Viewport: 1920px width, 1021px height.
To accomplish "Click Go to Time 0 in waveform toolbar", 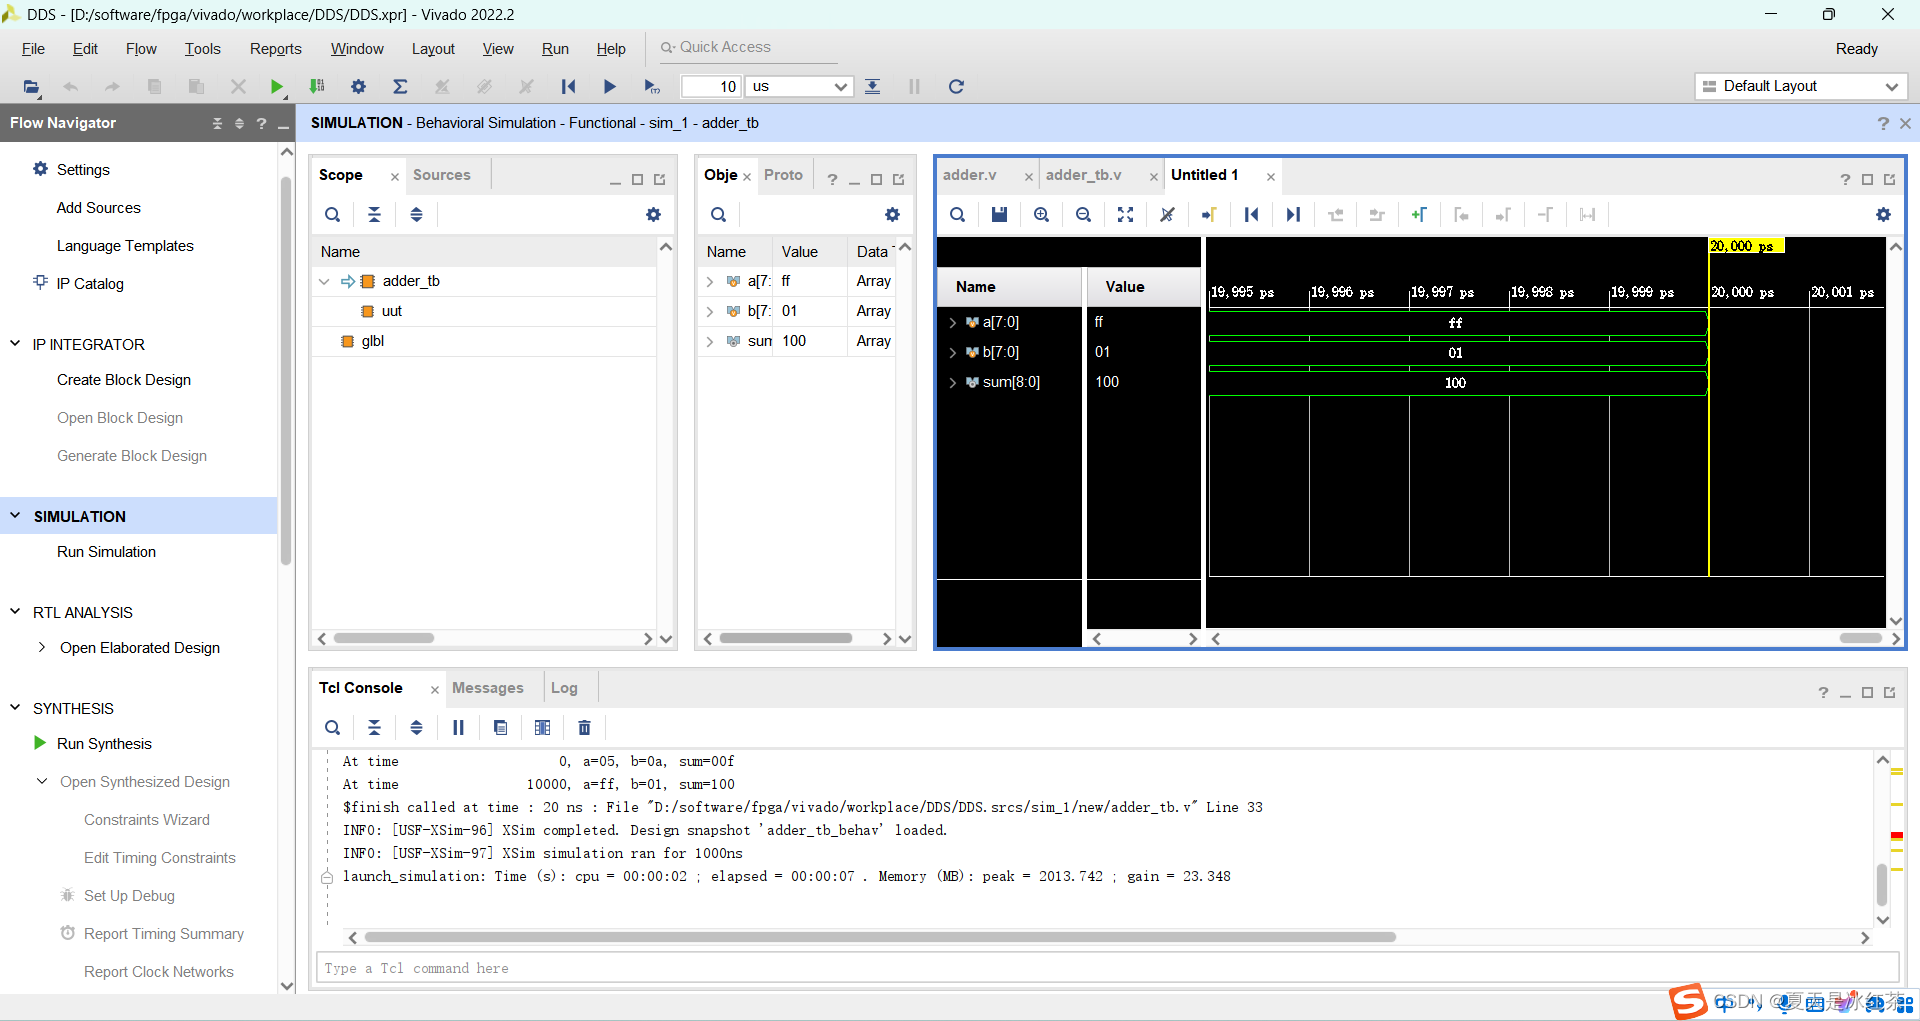I will [1251, 215].
